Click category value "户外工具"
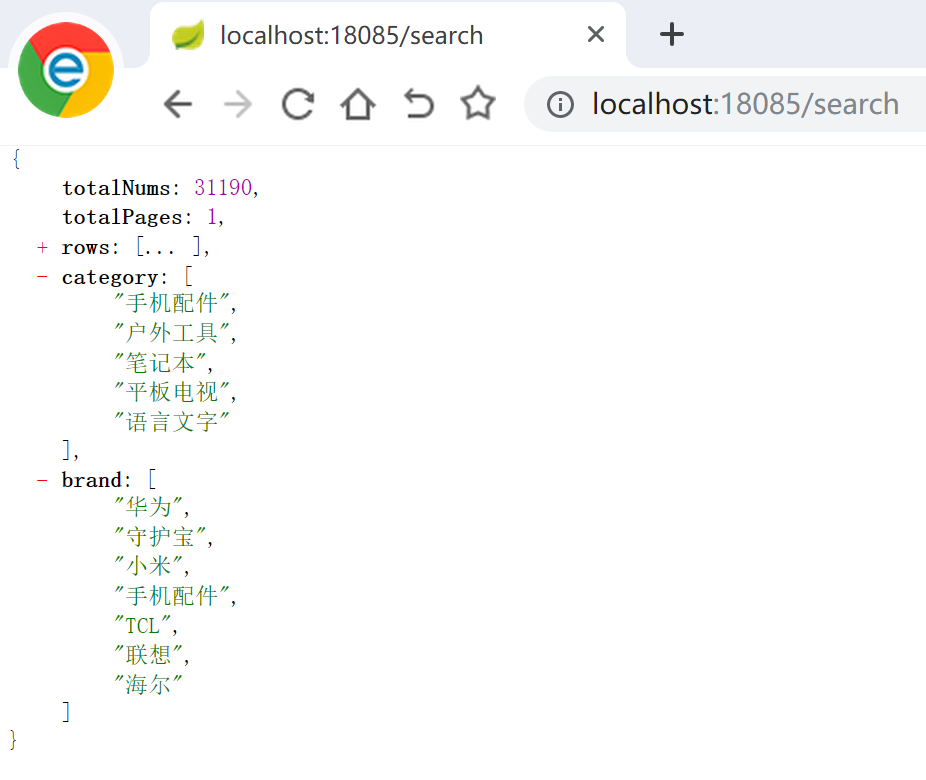926x780 pixels. [172, 332]
